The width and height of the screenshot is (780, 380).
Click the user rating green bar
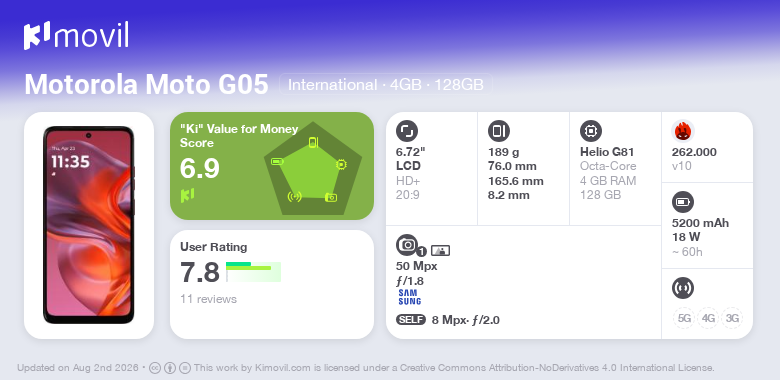[253, 272]
